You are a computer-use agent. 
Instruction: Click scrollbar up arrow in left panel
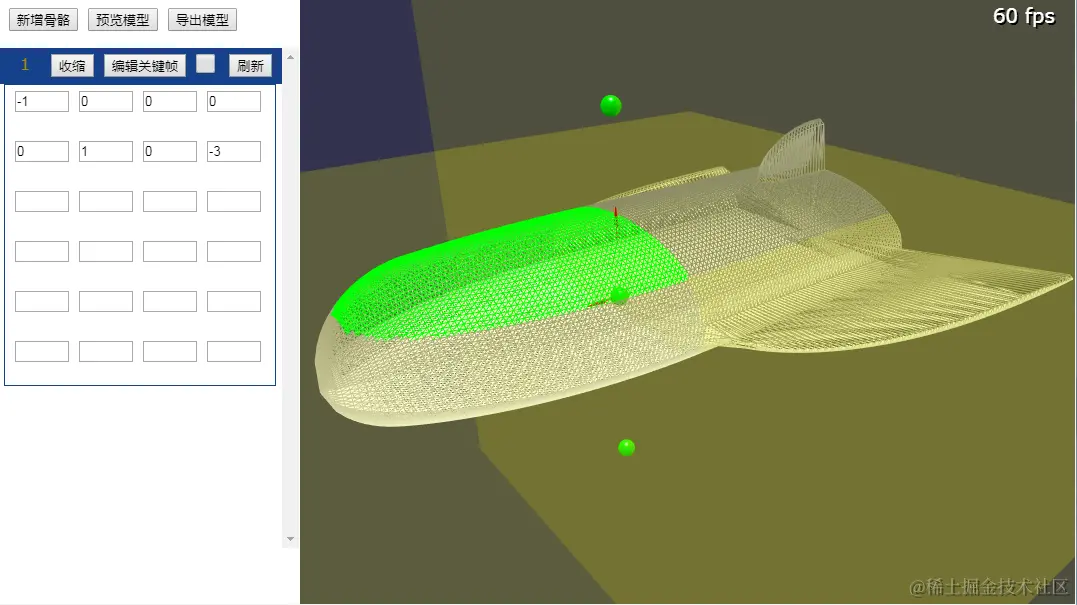coord(291,58)
